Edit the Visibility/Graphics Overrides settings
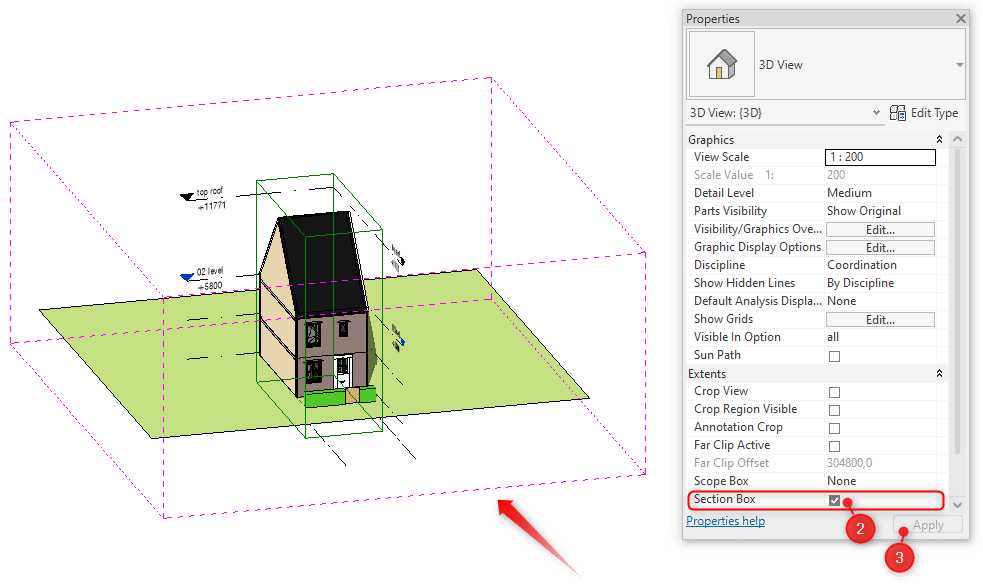Image resolution: width=983 pixels, height=584 pixels. point(879,228)
